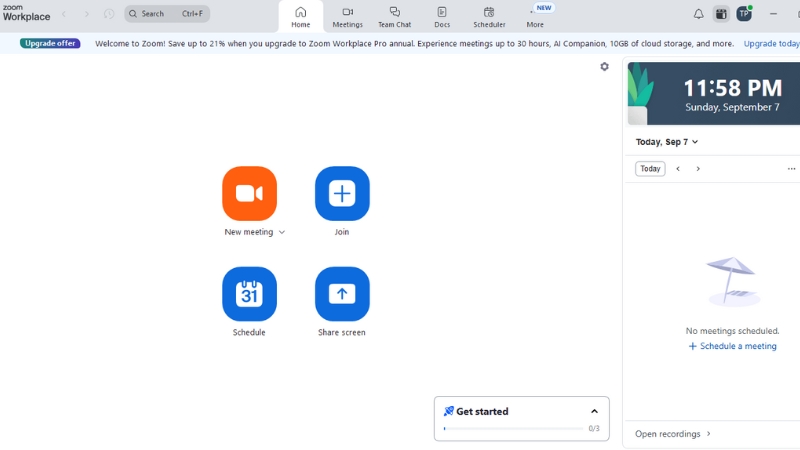The height and width of the screenshot is (450, 800).
Task: Click the blue Join meeting icon
Action: tap(342, 193)
